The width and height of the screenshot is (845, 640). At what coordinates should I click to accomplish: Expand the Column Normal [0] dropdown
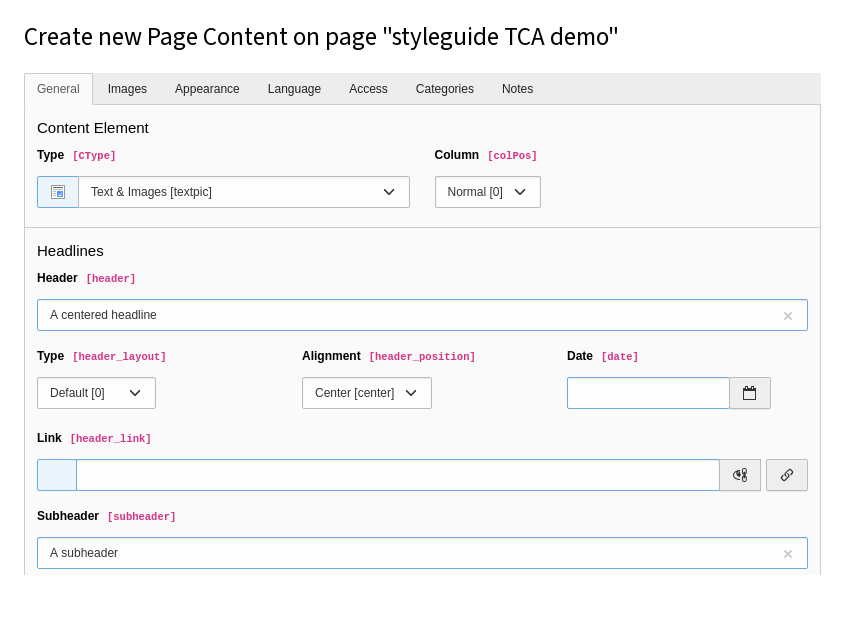[487, 192]
